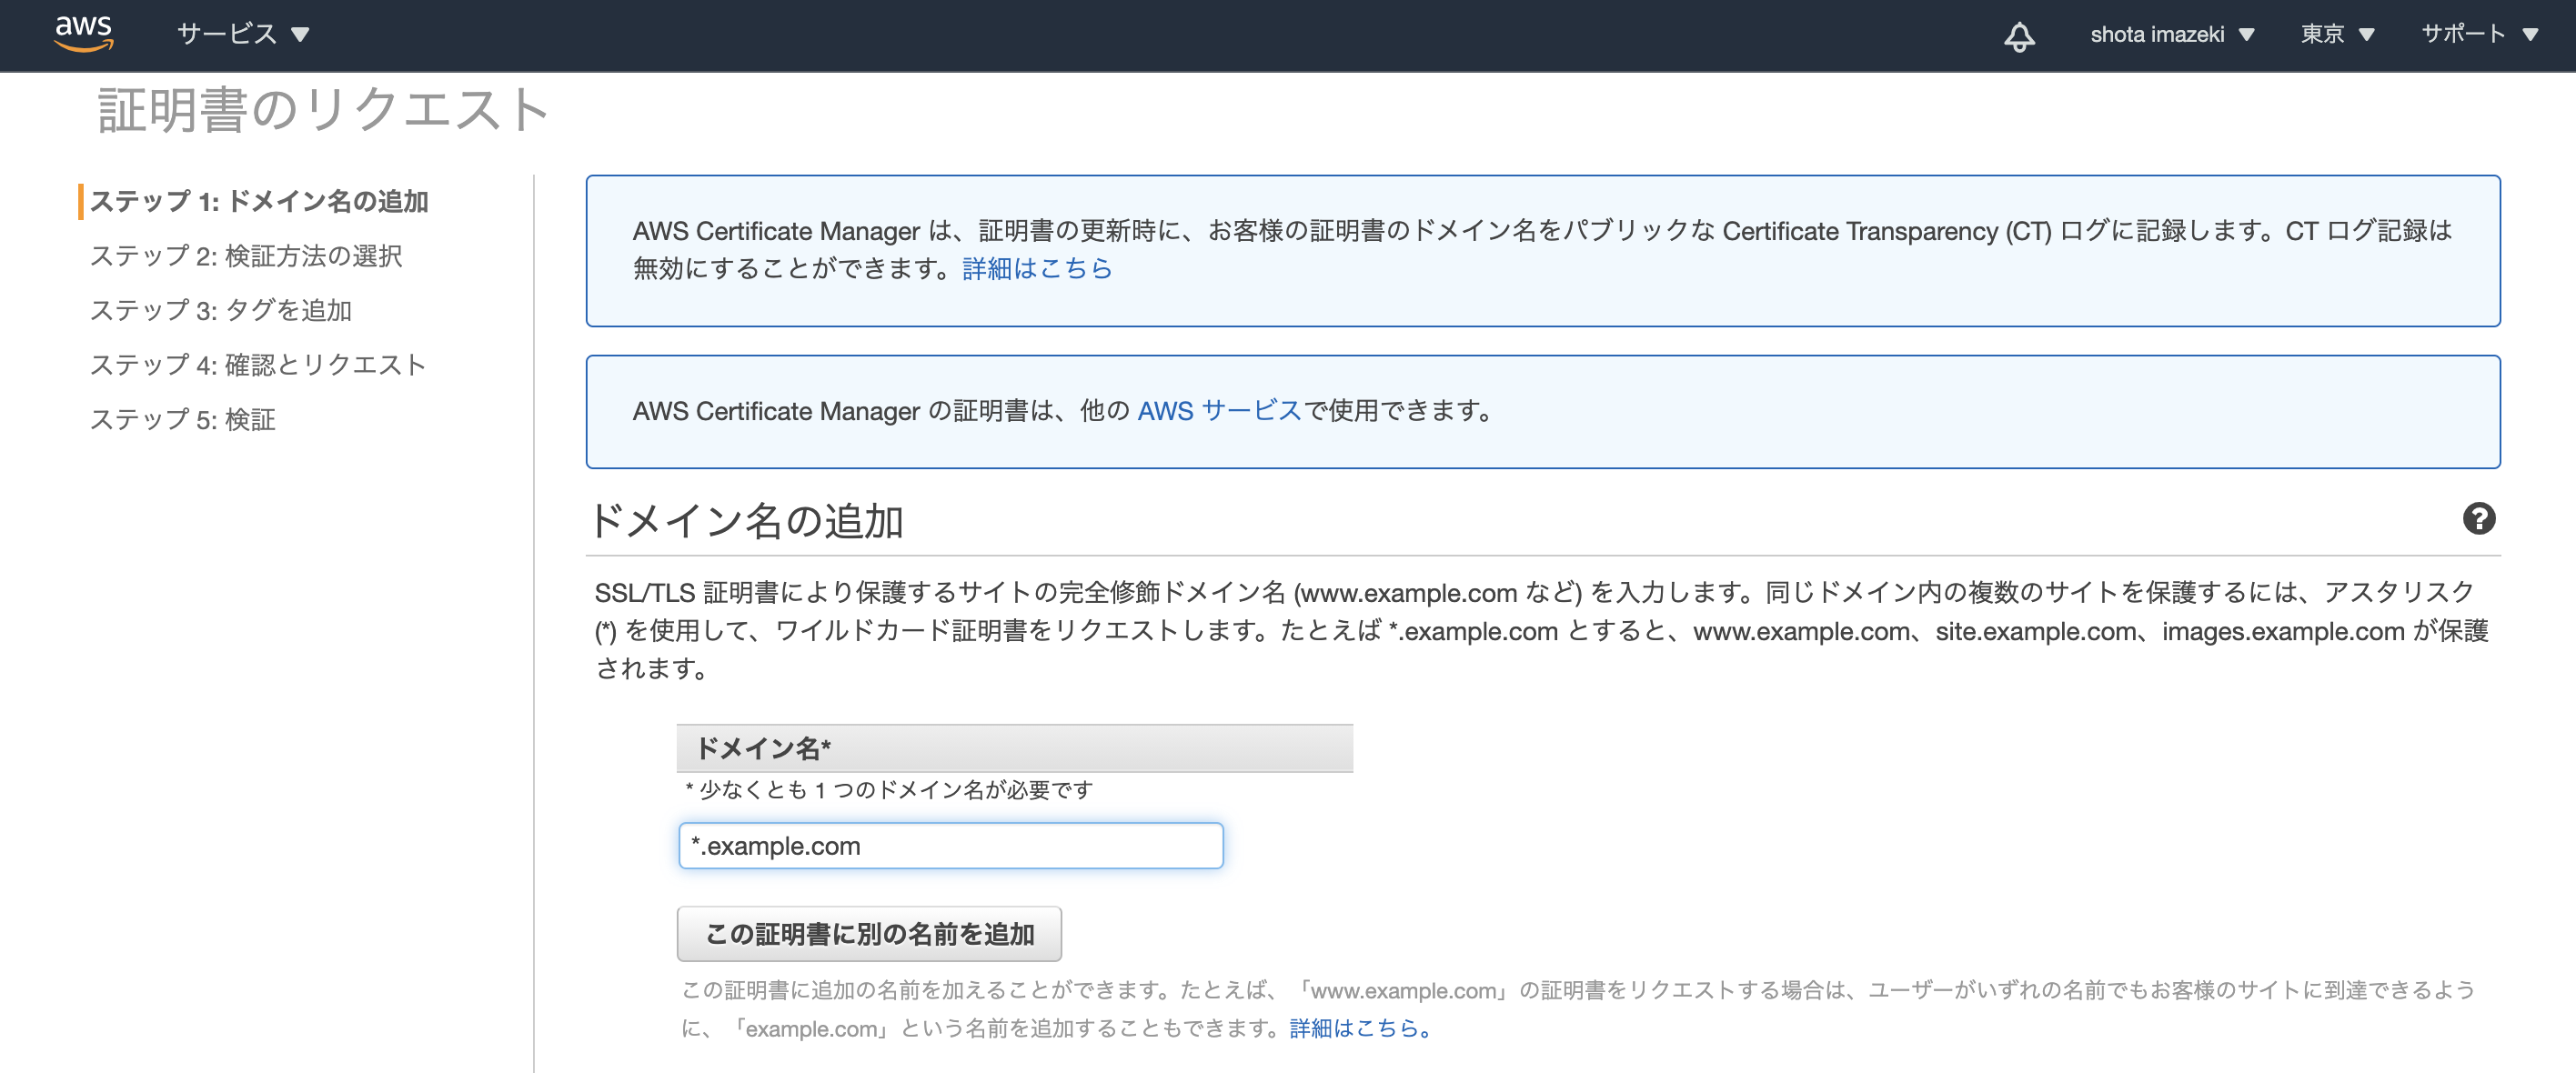Click the ドメイン名* column header
Screen dimensions: 2576x1073
1014,748
